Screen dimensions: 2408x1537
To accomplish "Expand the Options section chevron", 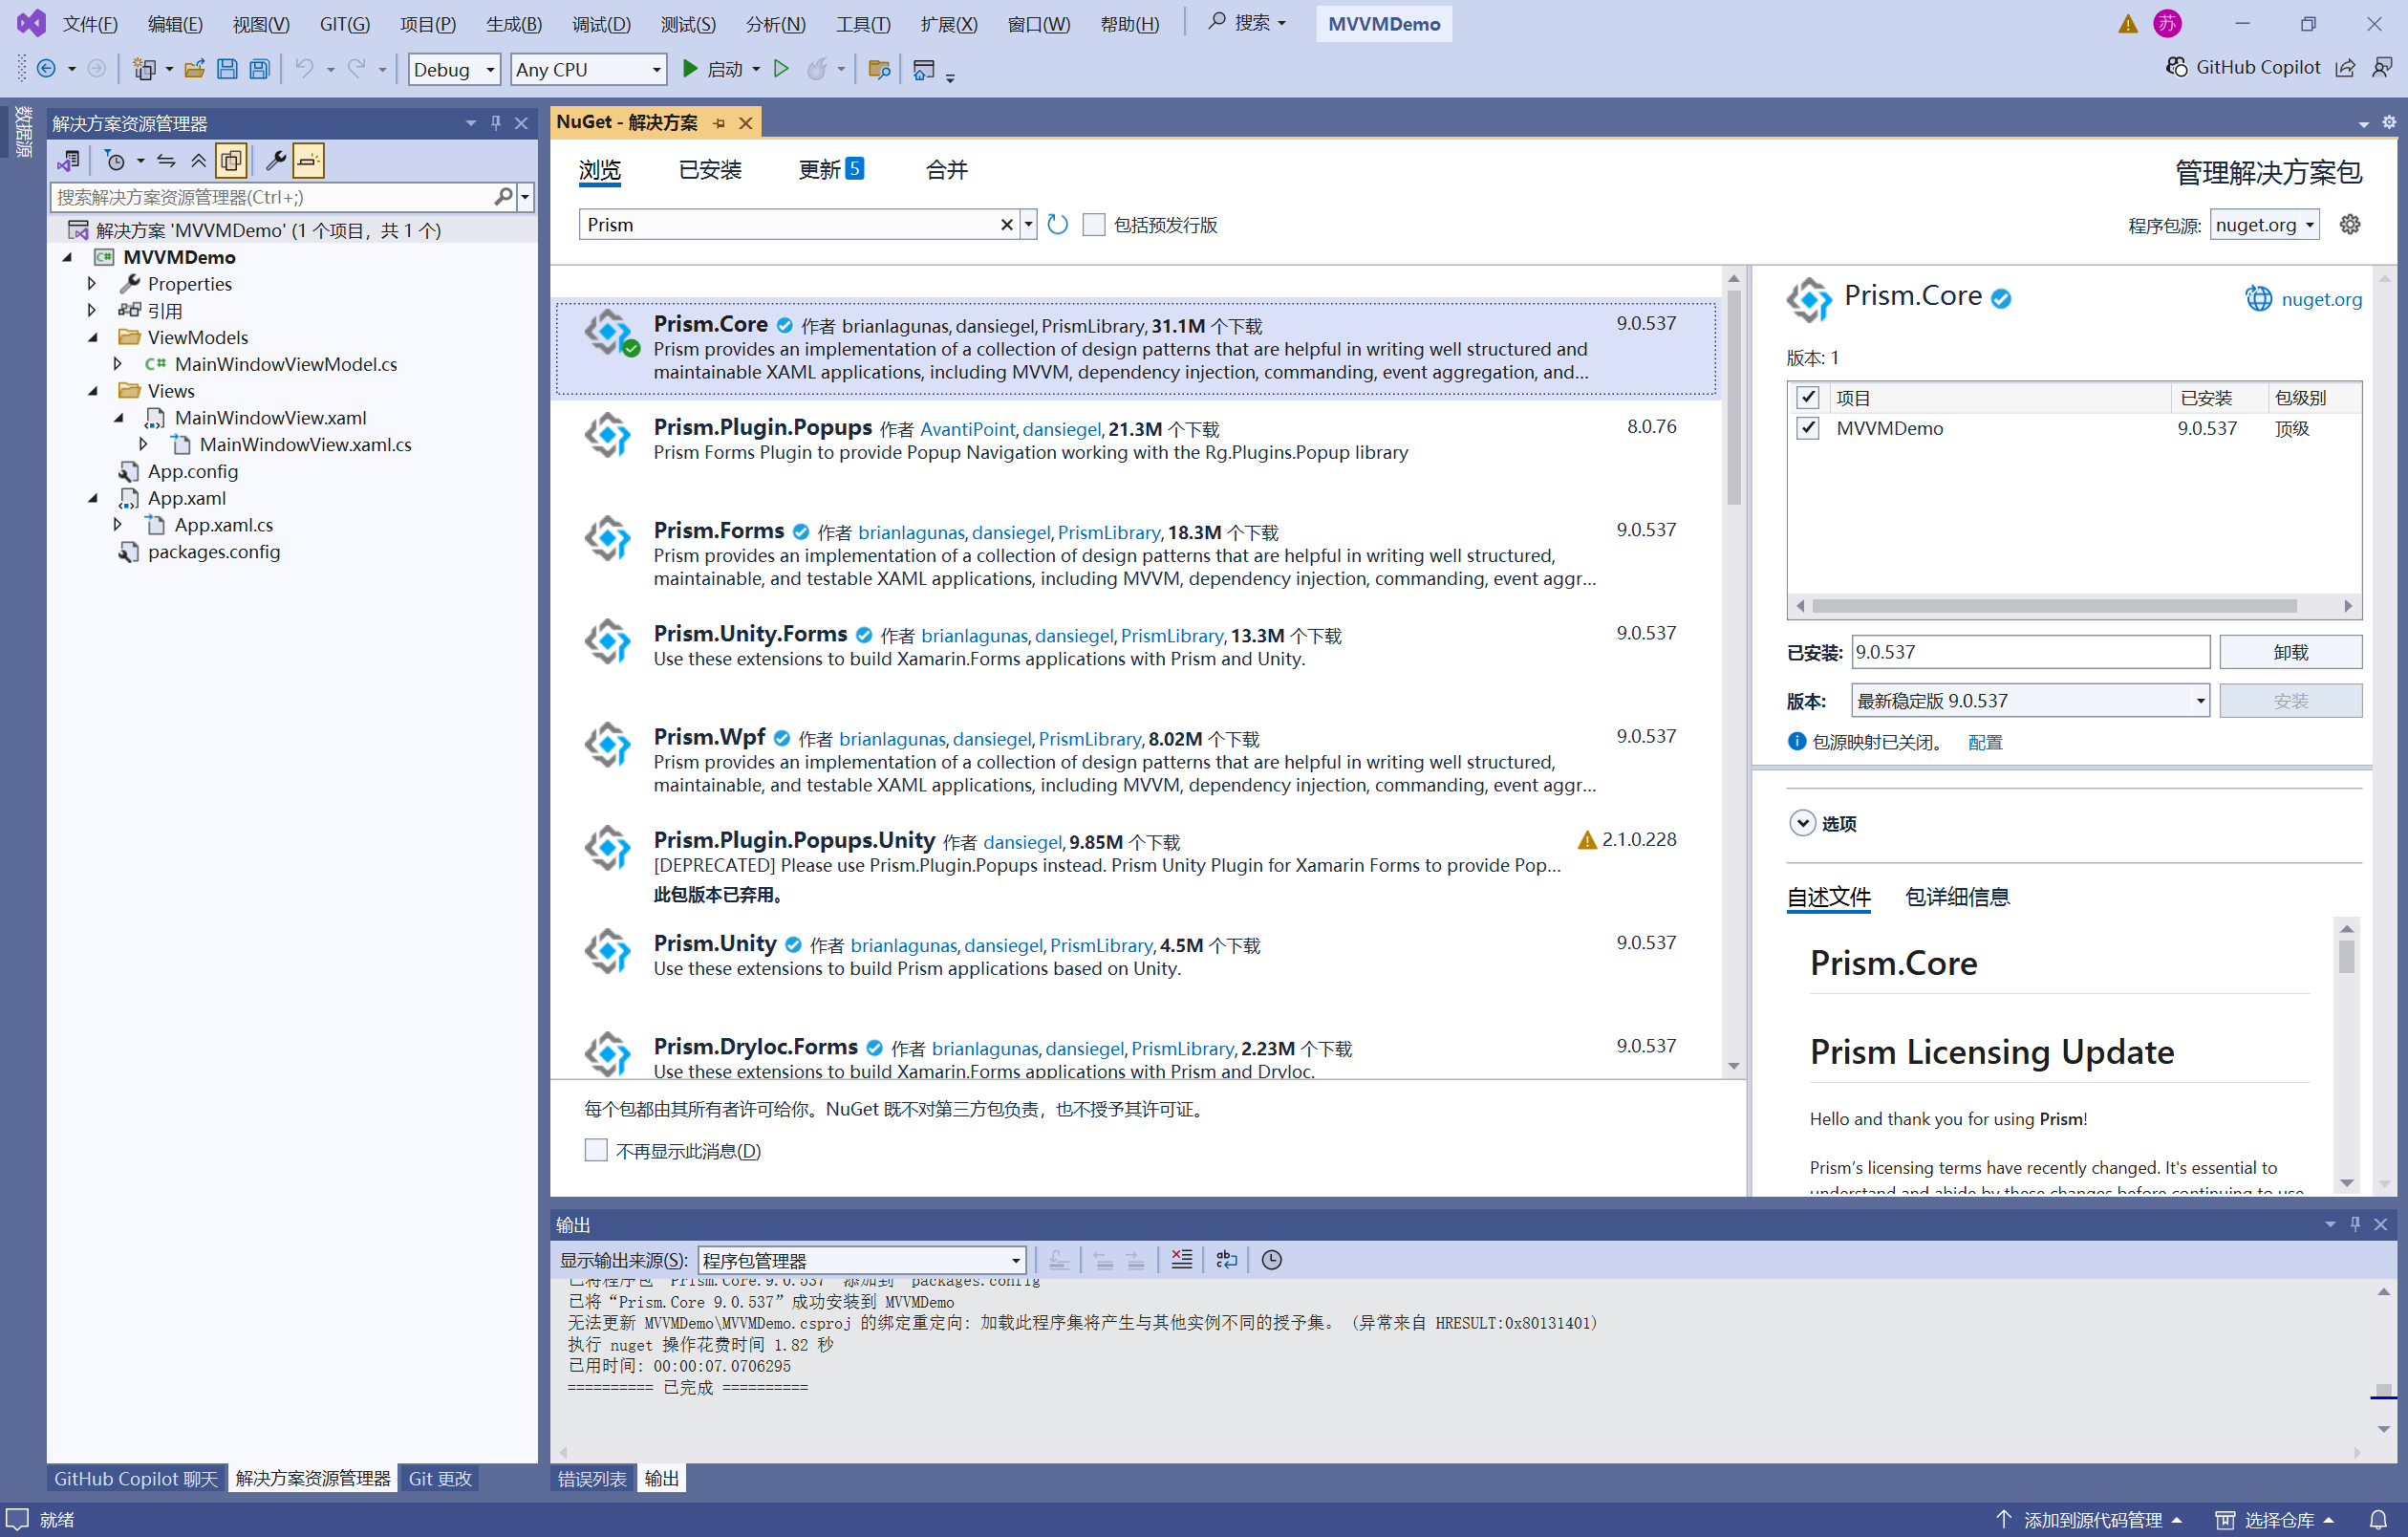I will pyautogui.click(x=1802, y=823).
